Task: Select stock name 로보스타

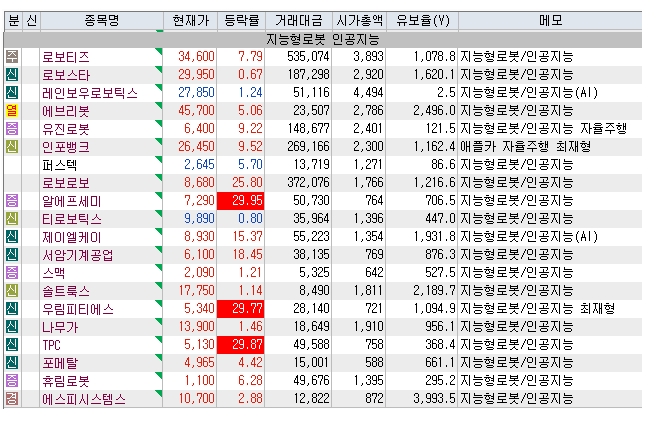Action: tap(66, 75)
